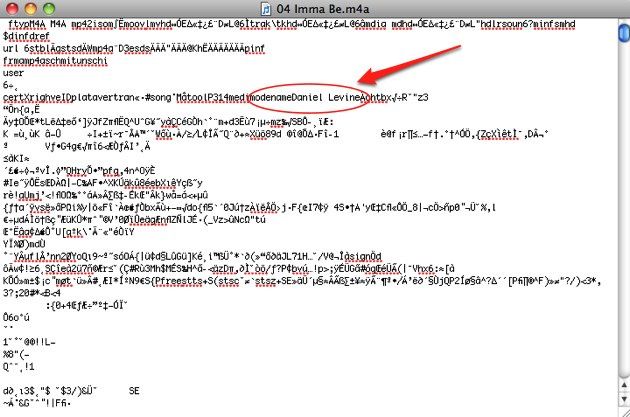This screenshot has width=630, height=417.
Task: Click the window resize grip corner
Action: coord(624,412)
